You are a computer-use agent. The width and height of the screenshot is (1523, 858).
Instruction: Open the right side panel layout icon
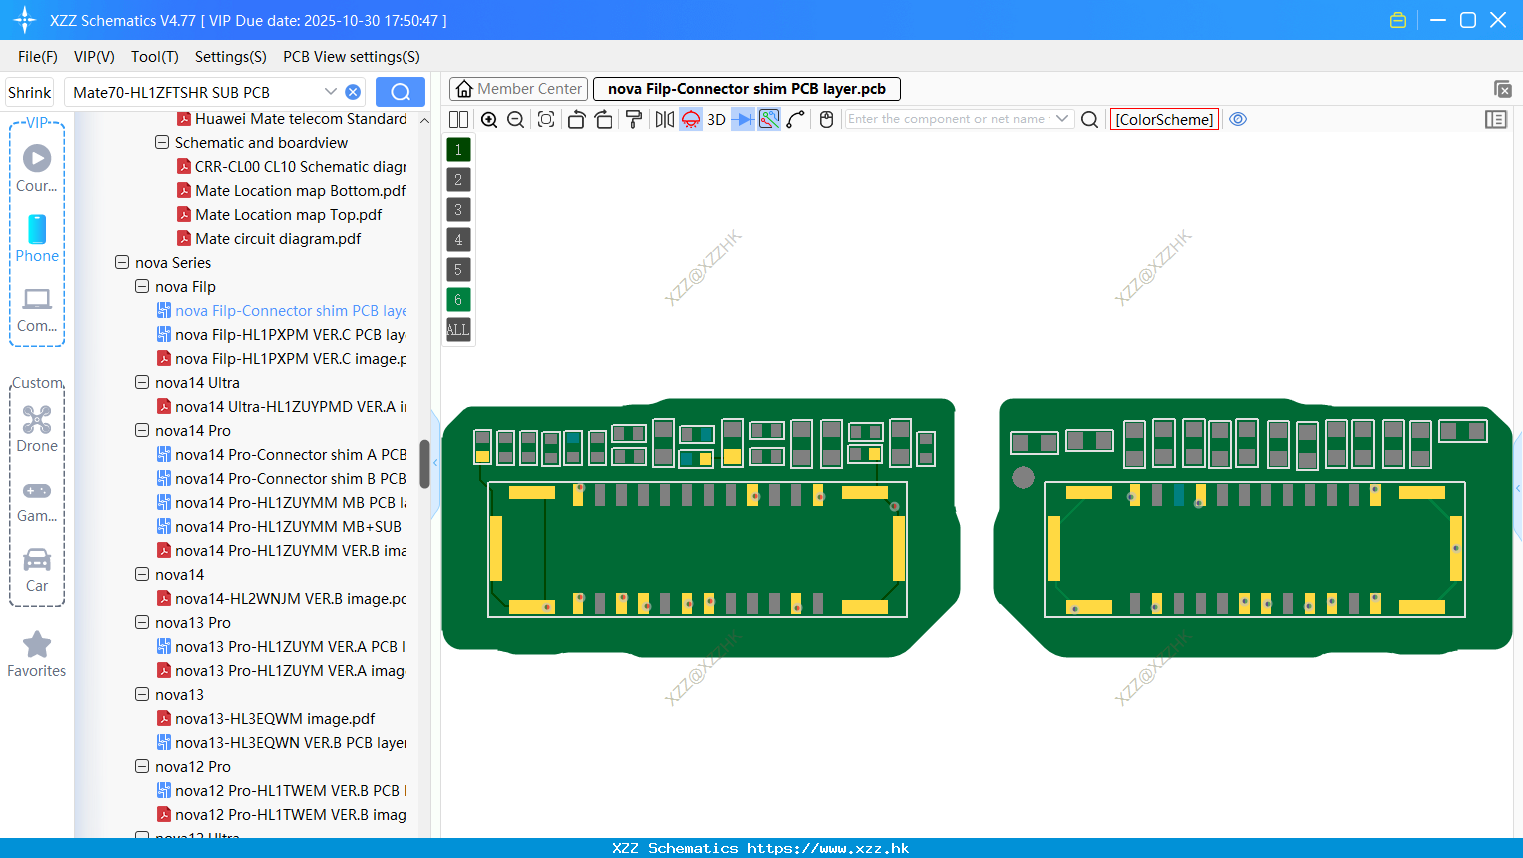point(1496,119)
